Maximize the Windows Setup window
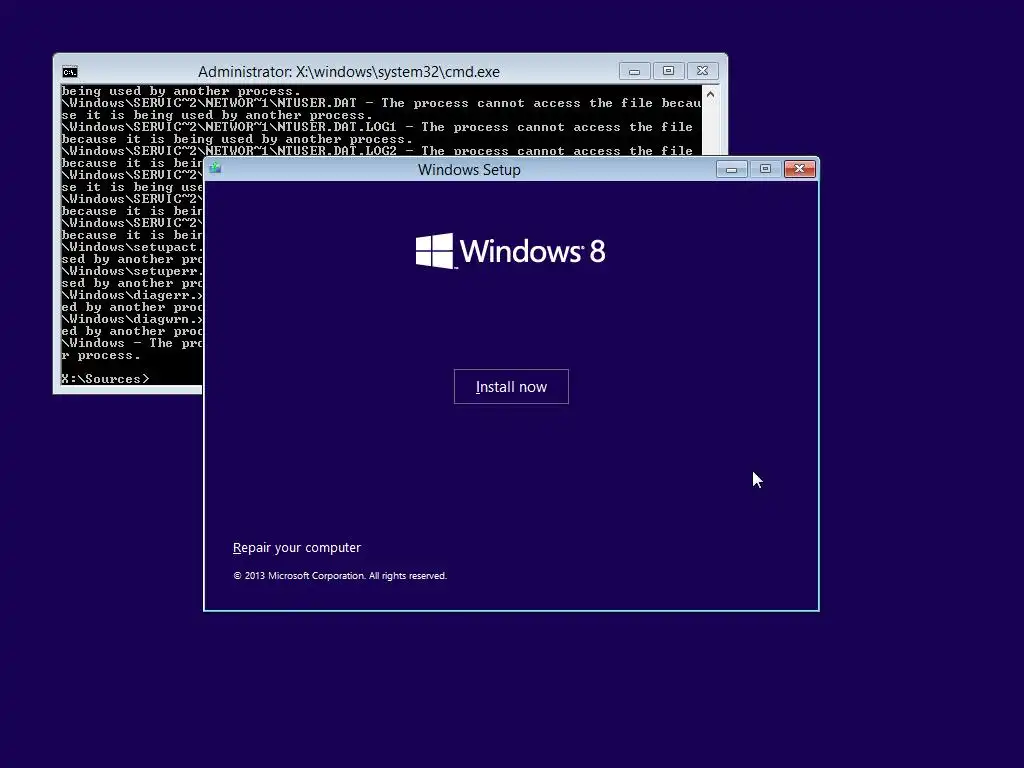Viewport: 1024px width, 768px height. pyautogui.click(x=765, y=169)
